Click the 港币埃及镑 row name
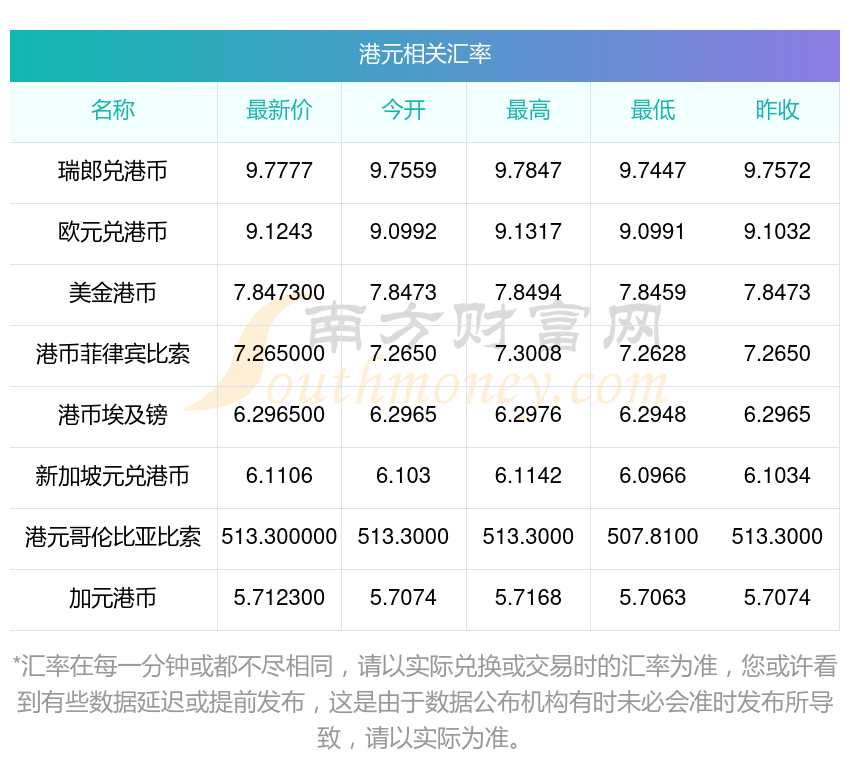Screen dimensions: 850x769 pyautogui.click(x=113, y=415)
